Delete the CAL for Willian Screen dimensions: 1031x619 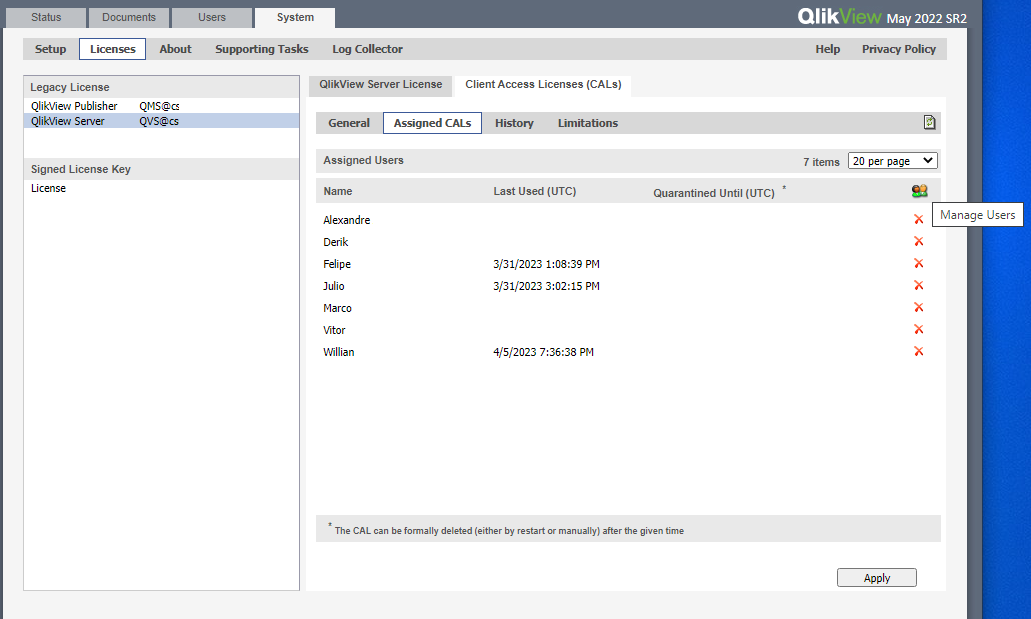[x=919, y=351]
